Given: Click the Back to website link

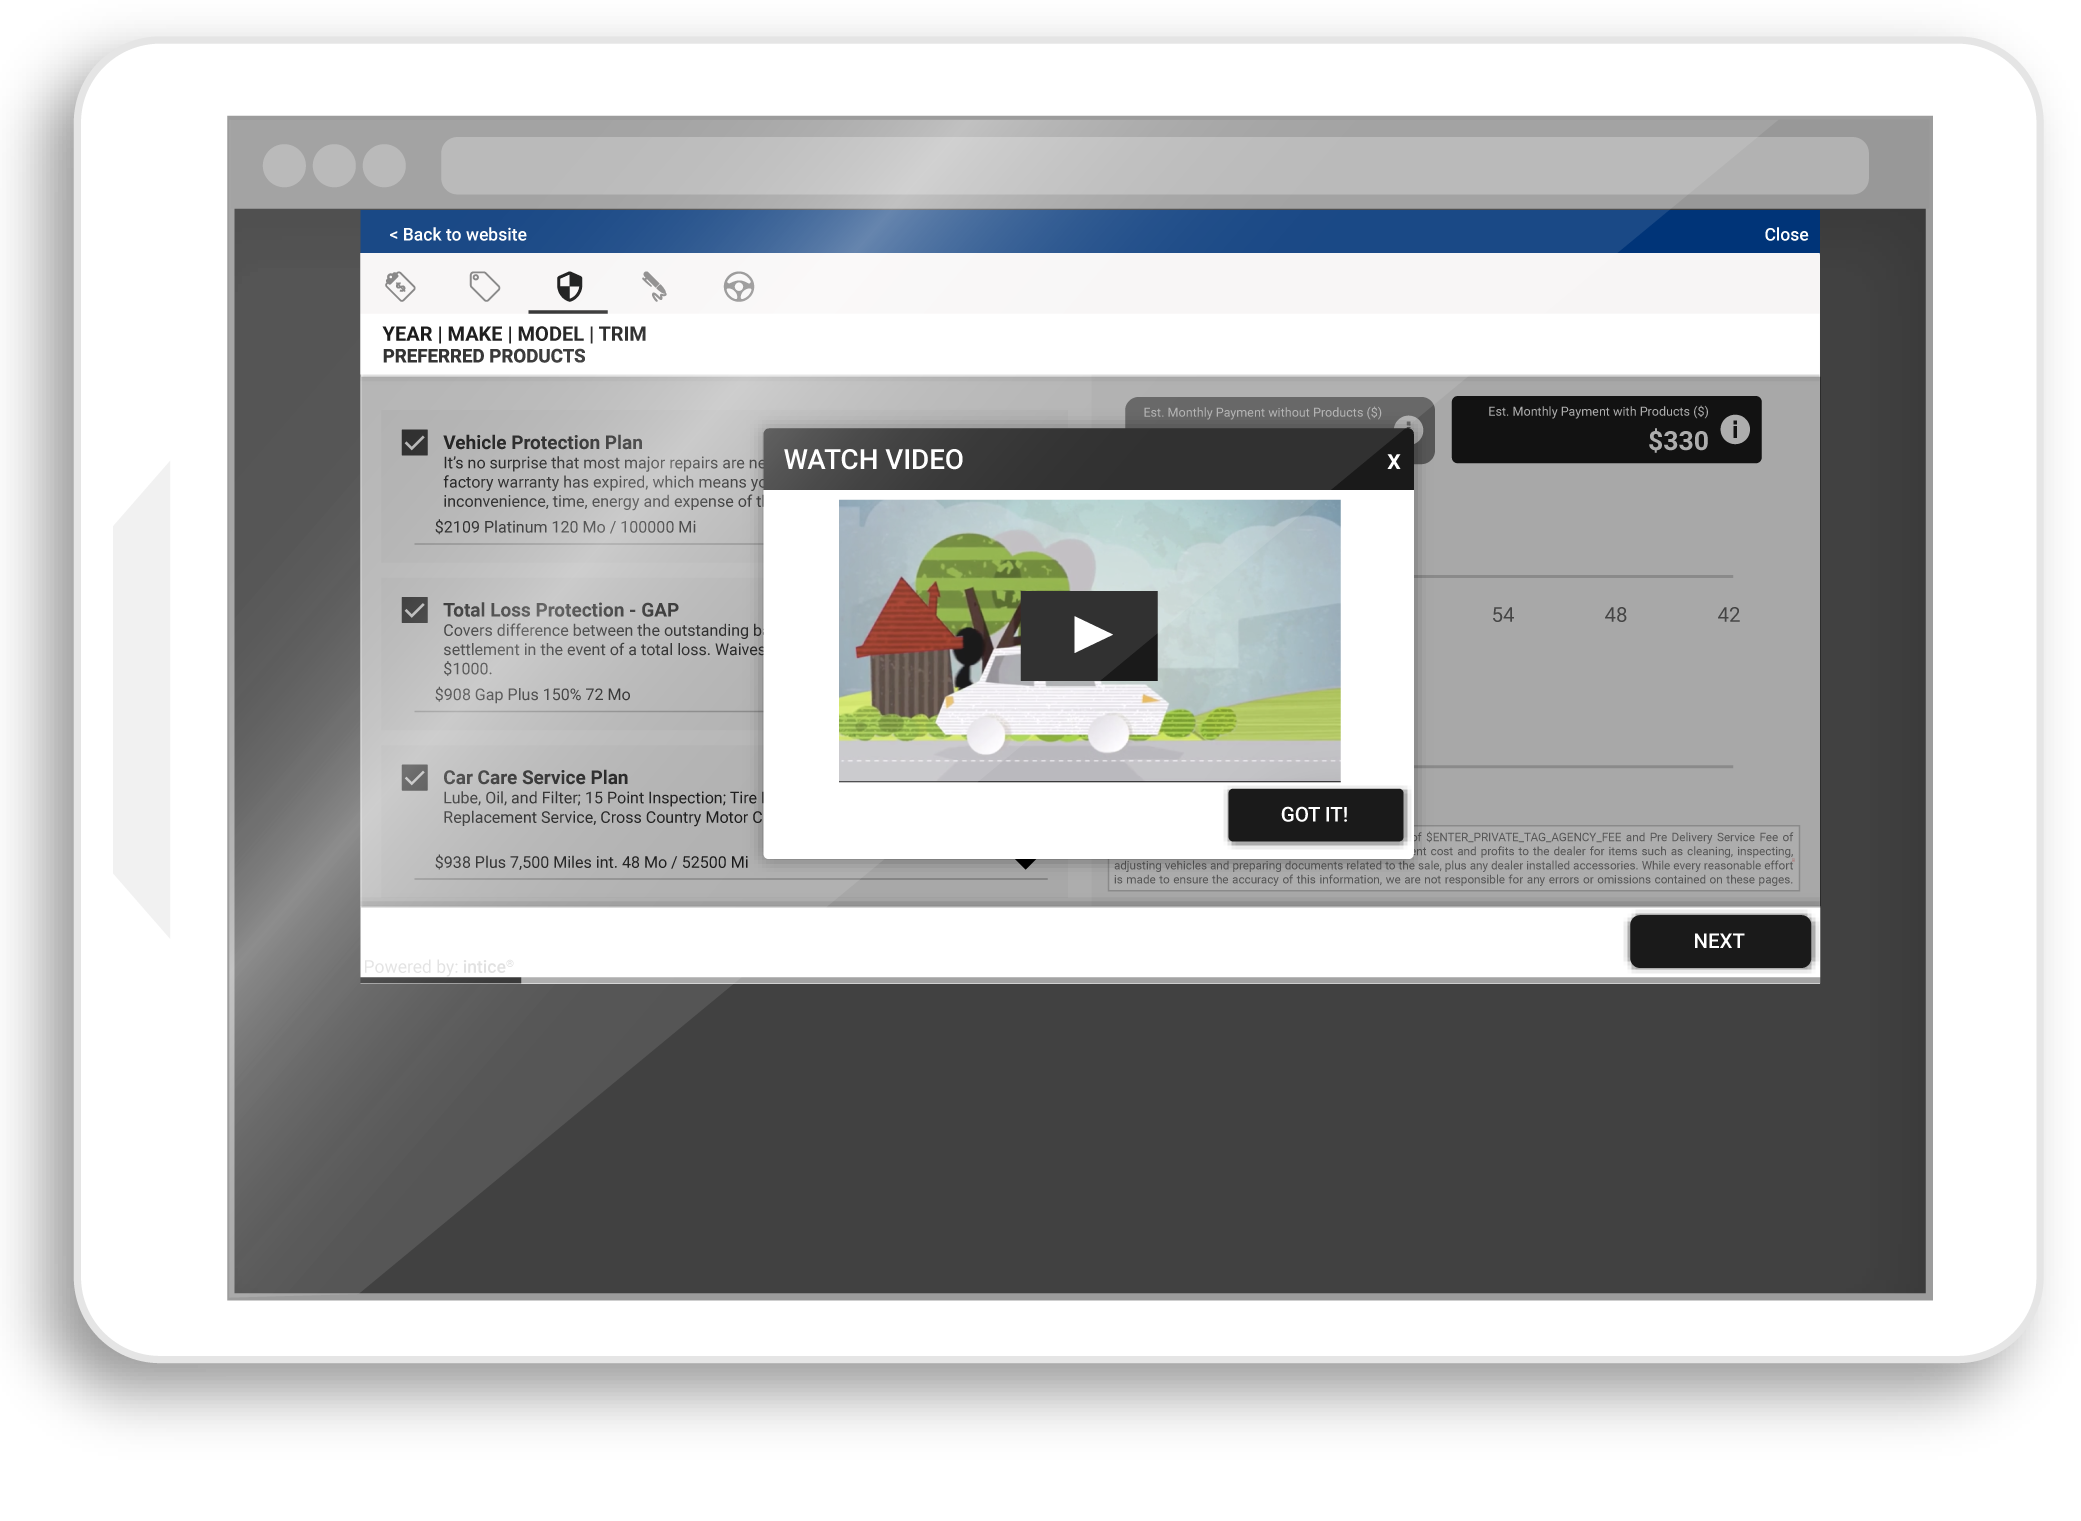Looking at the screenshot, I should [x=458, y=235].
